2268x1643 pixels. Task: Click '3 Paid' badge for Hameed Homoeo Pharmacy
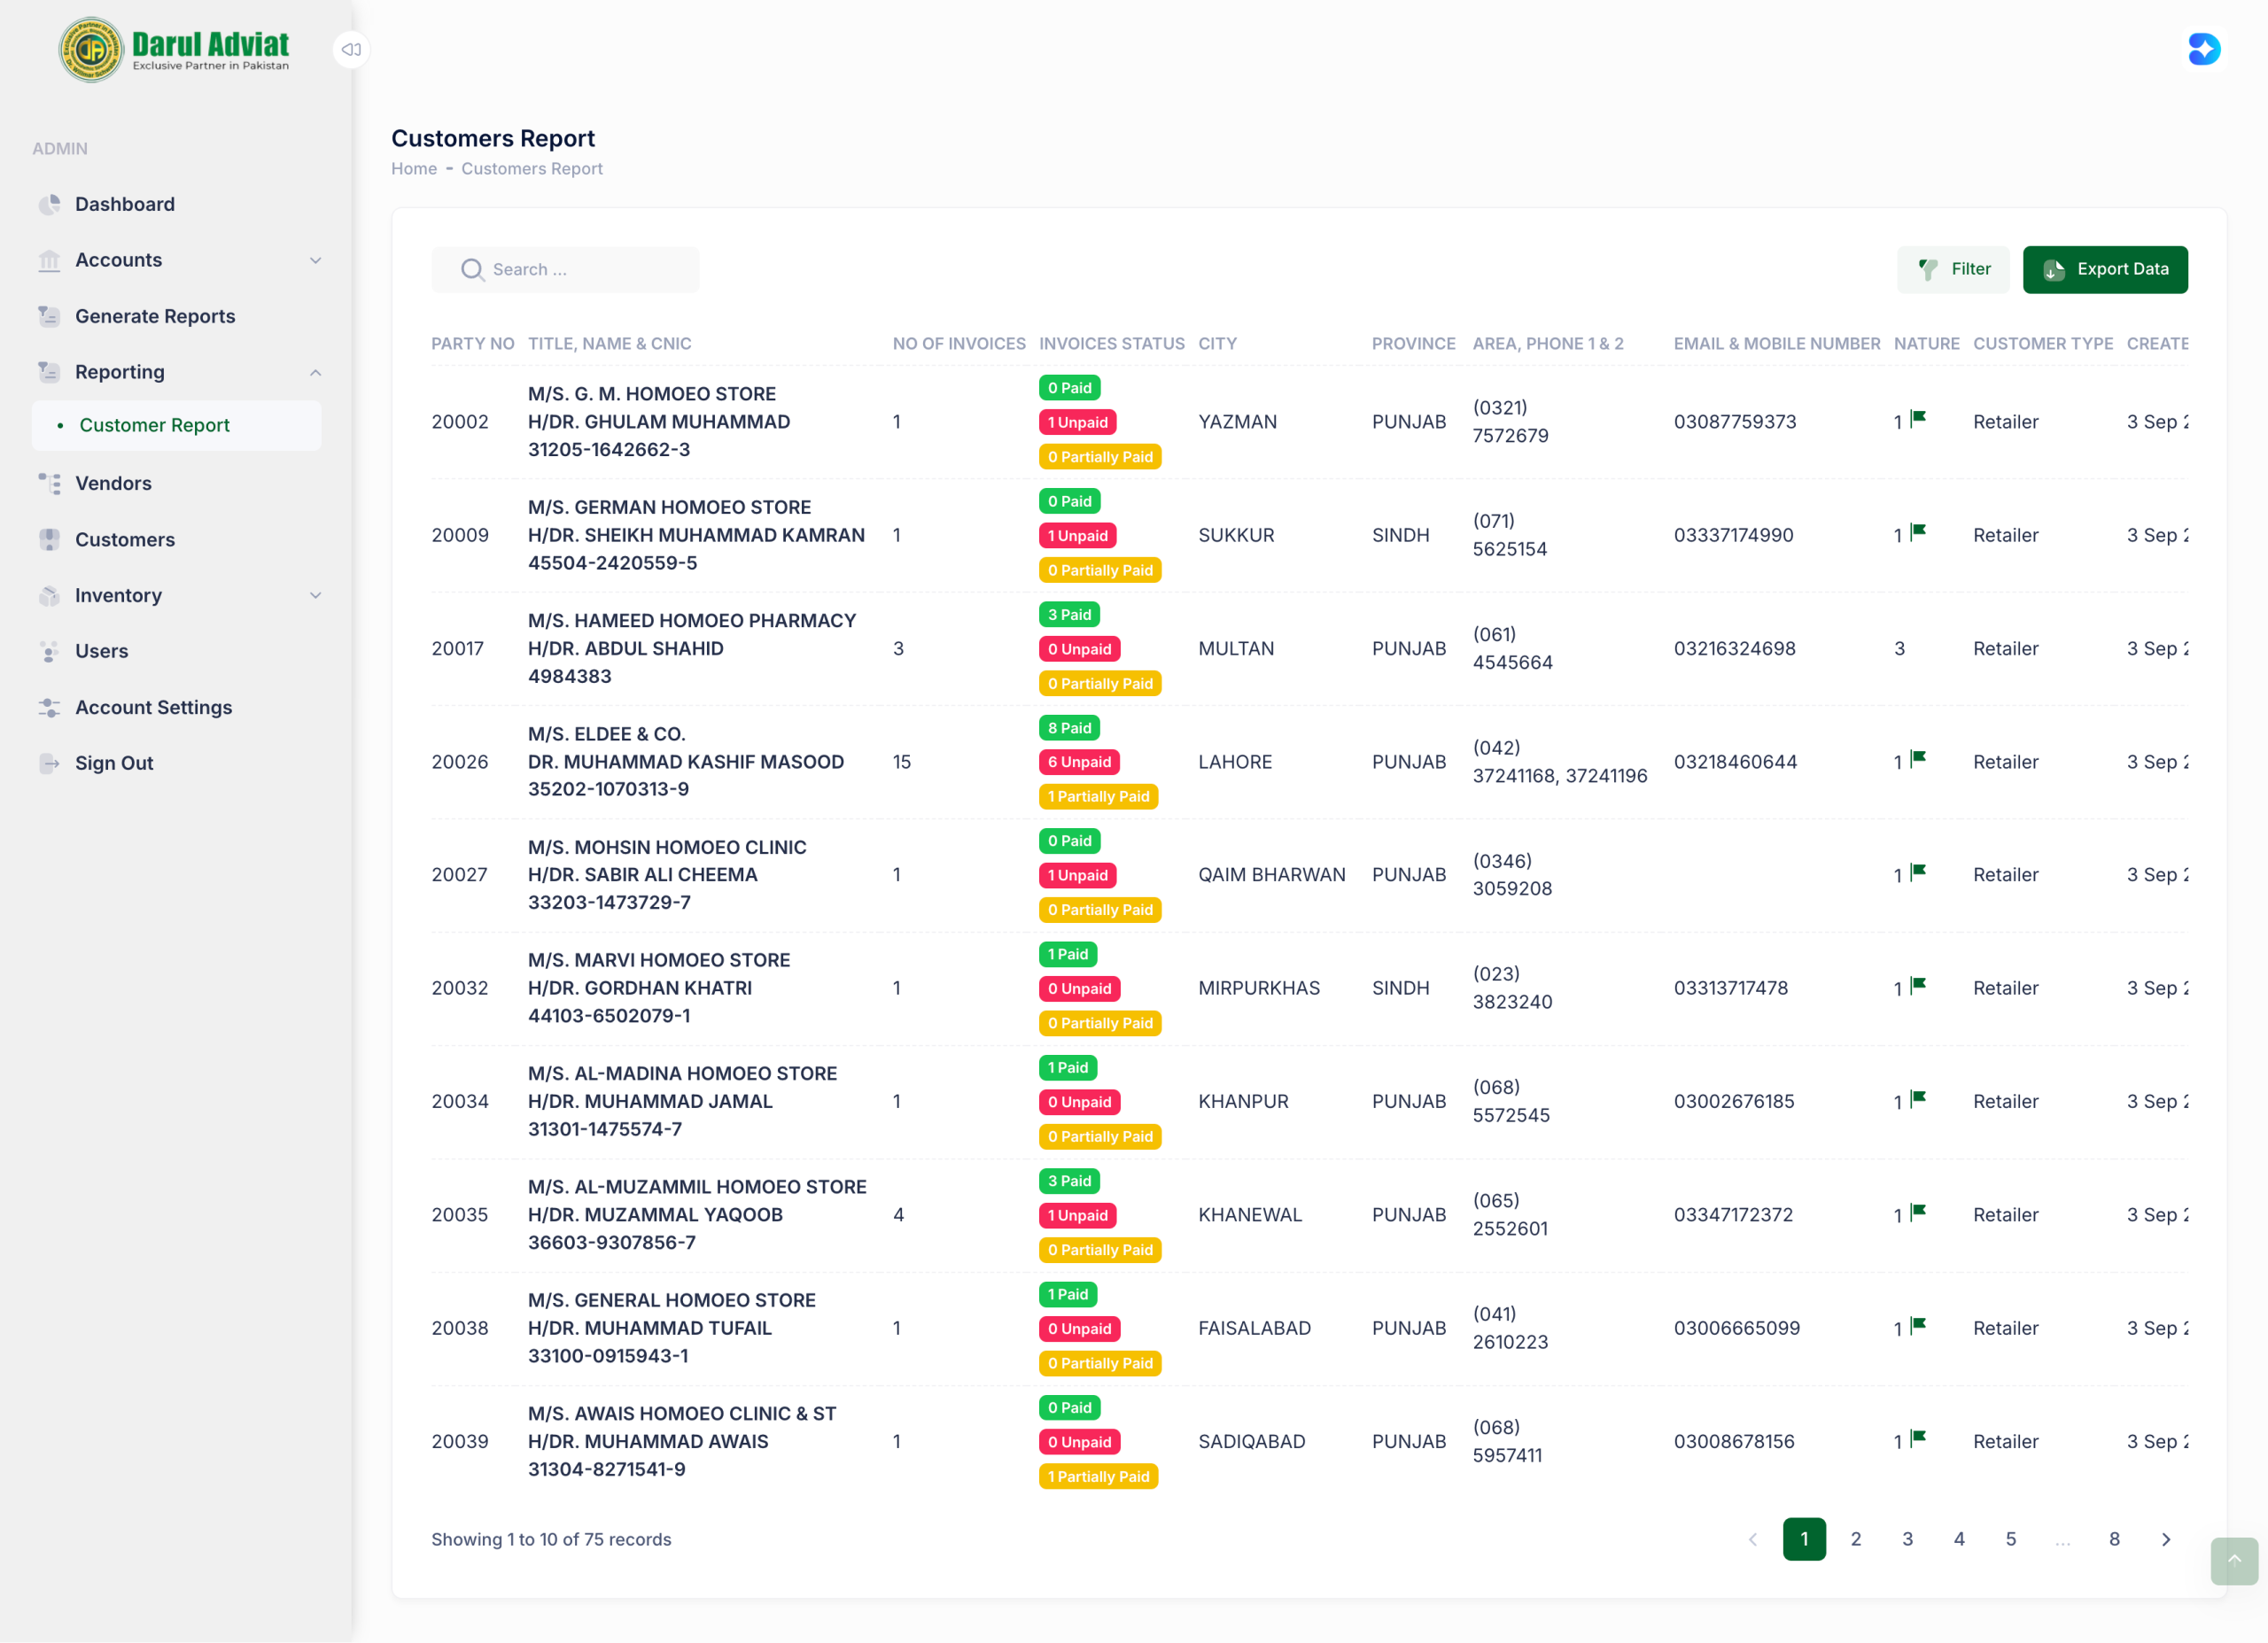(1069, 614)
